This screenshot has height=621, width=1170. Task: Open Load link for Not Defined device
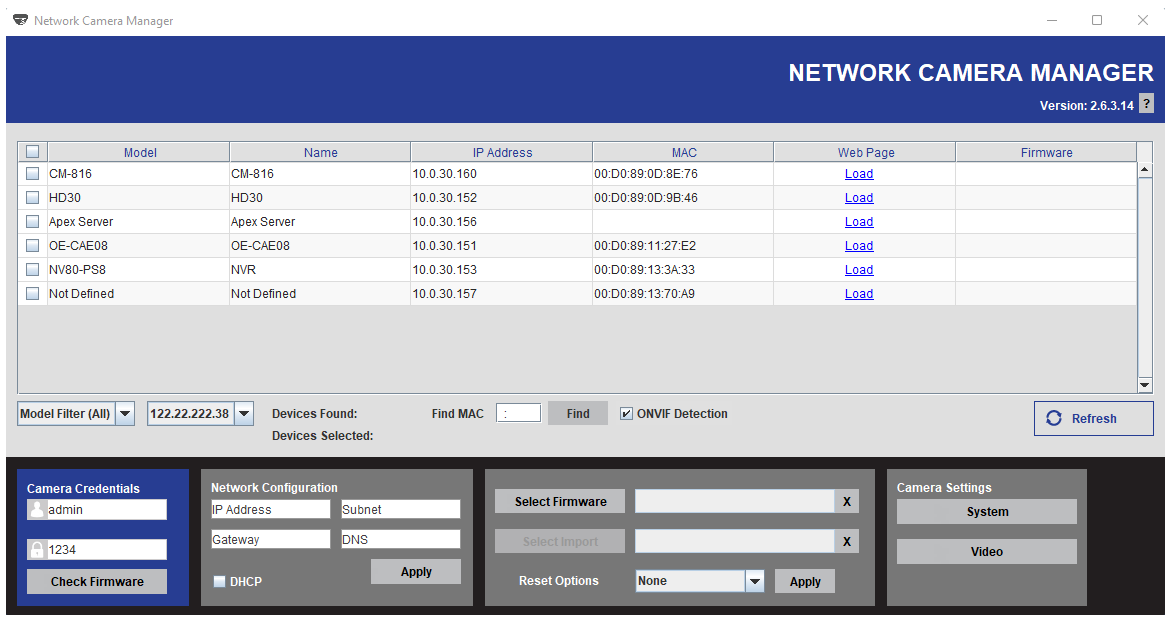(x=859, y=293)
